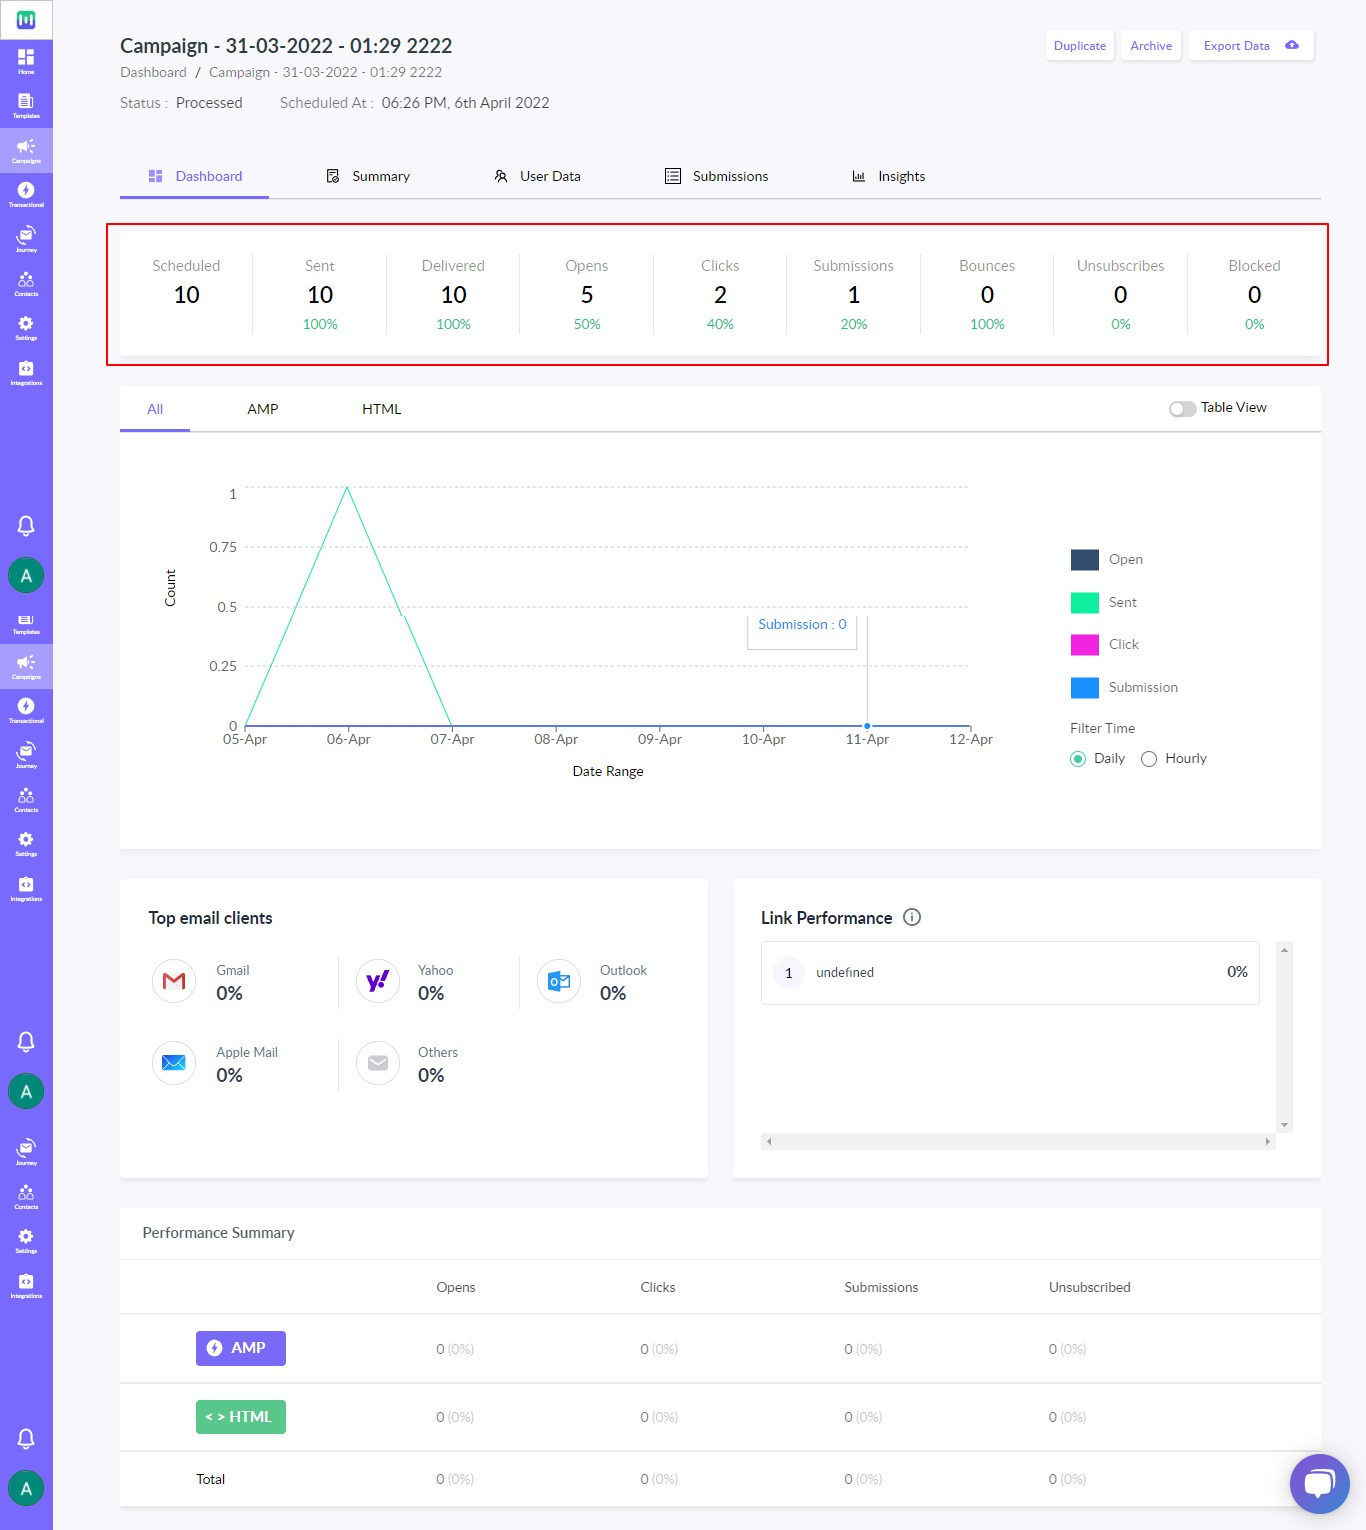
Task: Click the User Data tab's person icon
Action: (501, 176)
